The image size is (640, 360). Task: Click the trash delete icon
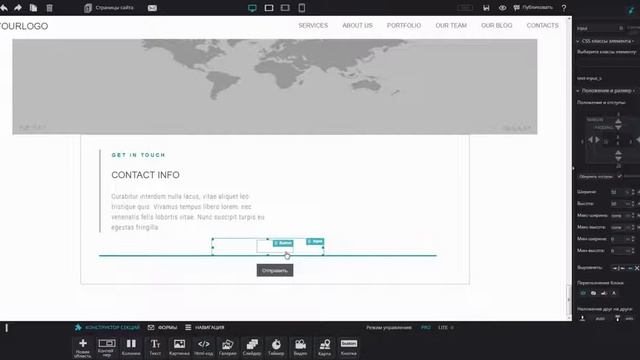click(x=49, y=8)
